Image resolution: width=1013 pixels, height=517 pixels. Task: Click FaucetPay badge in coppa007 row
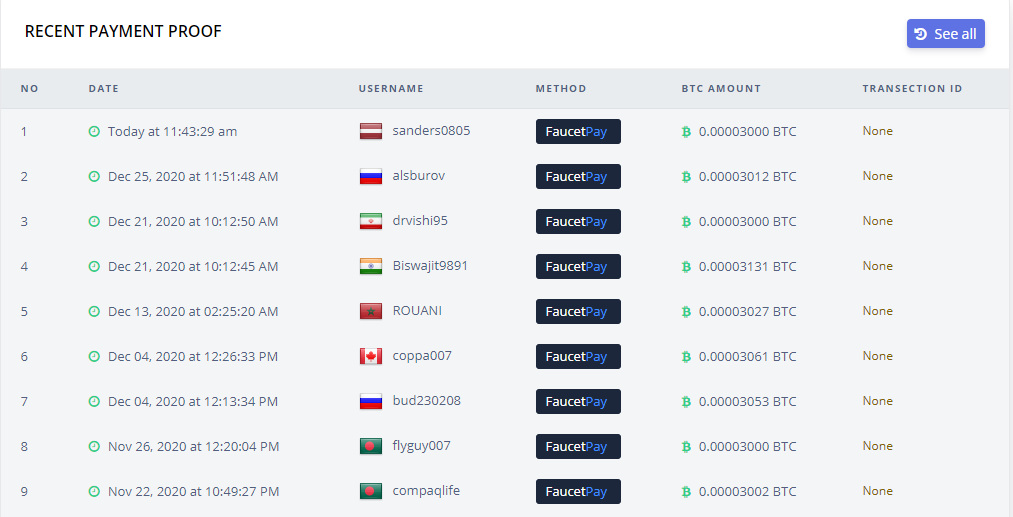point(578,356)
